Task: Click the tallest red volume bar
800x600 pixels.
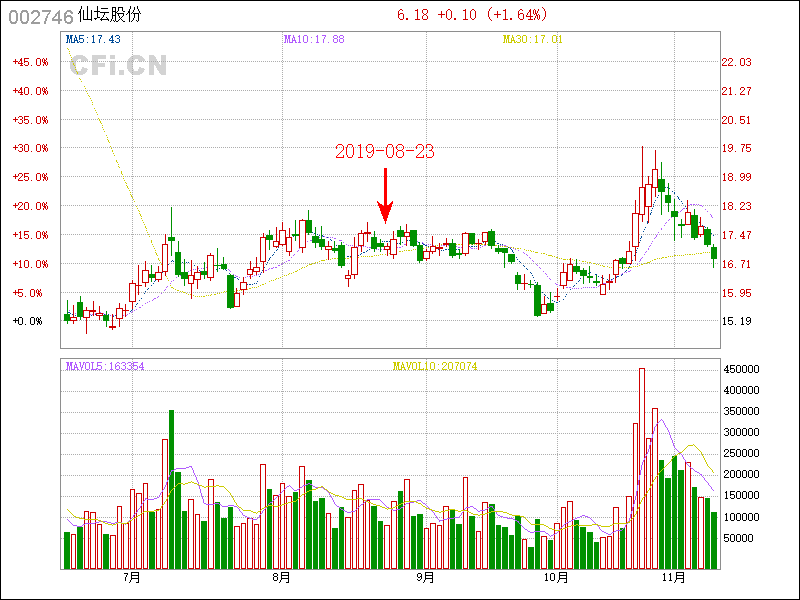Action: (642, 468)
